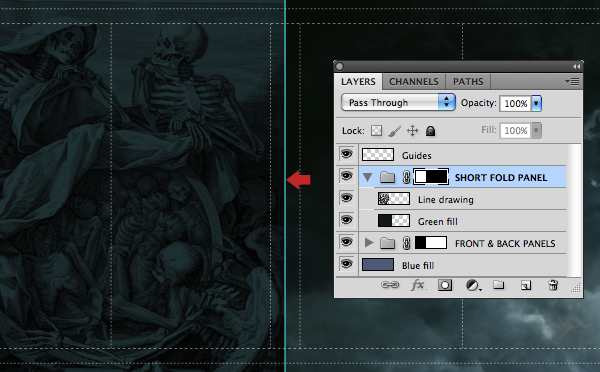Collapse the SHORT FOLD PANEL group triangle
The width and height of the screenshot is (600, 372).
click(368, 178)
